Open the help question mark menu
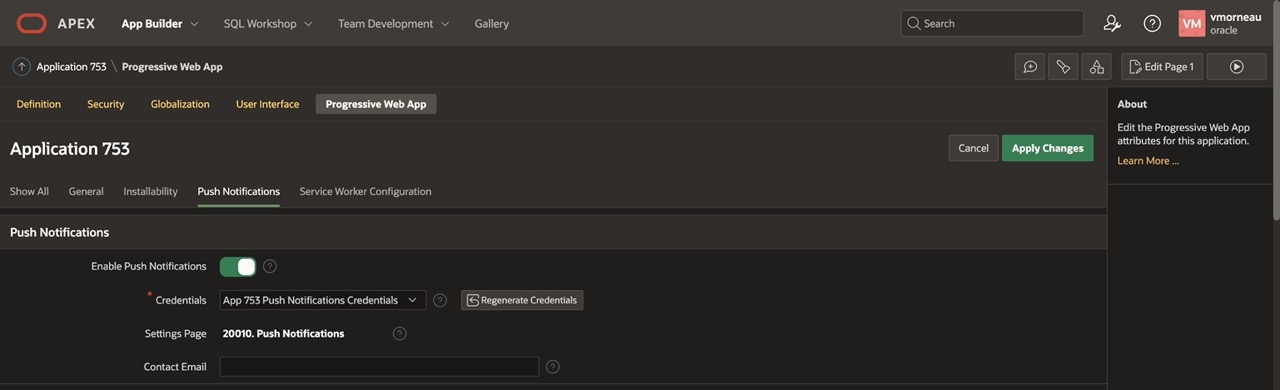The width and height of the screenshot is (1280, 390). [x=1152, y=23]
